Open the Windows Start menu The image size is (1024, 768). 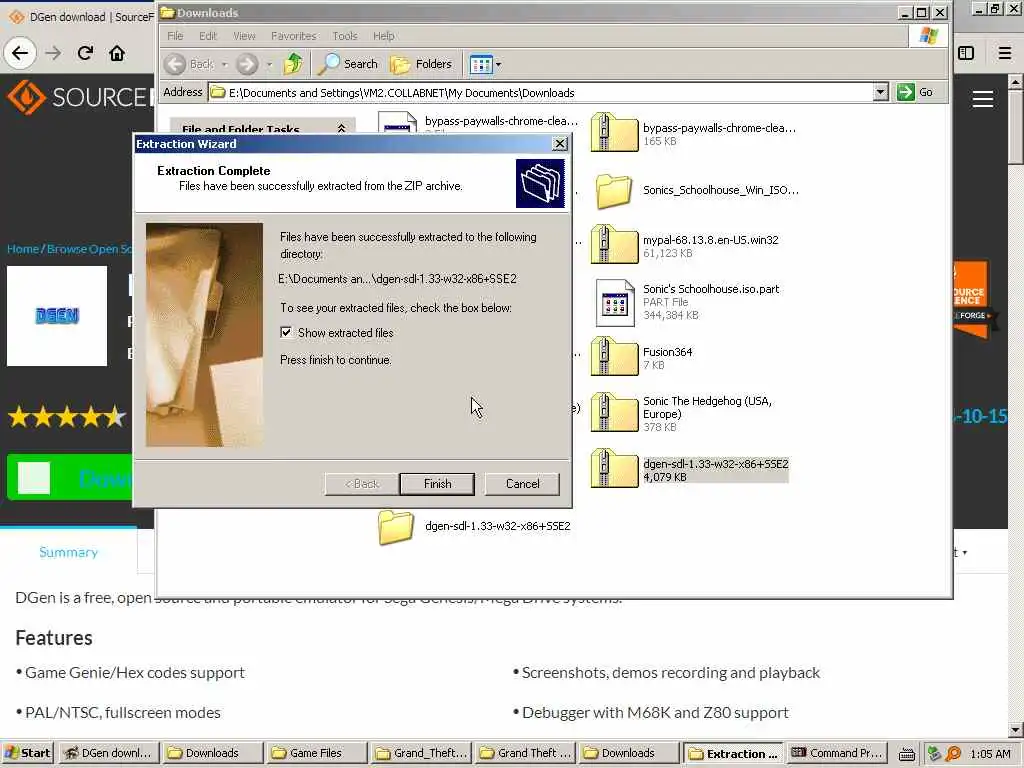pos(28,753)
